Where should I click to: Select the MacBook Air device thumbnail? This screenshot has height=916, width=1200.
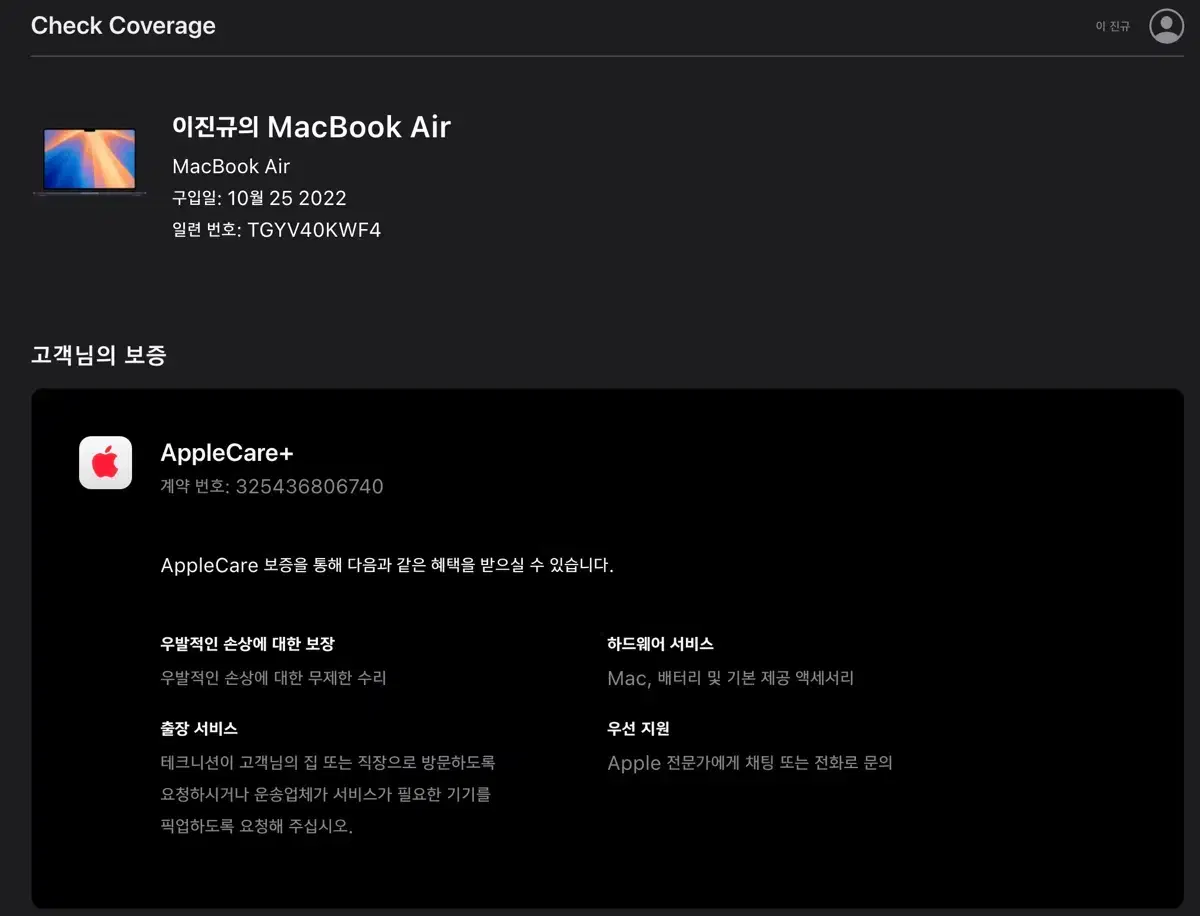click(89, 161)
